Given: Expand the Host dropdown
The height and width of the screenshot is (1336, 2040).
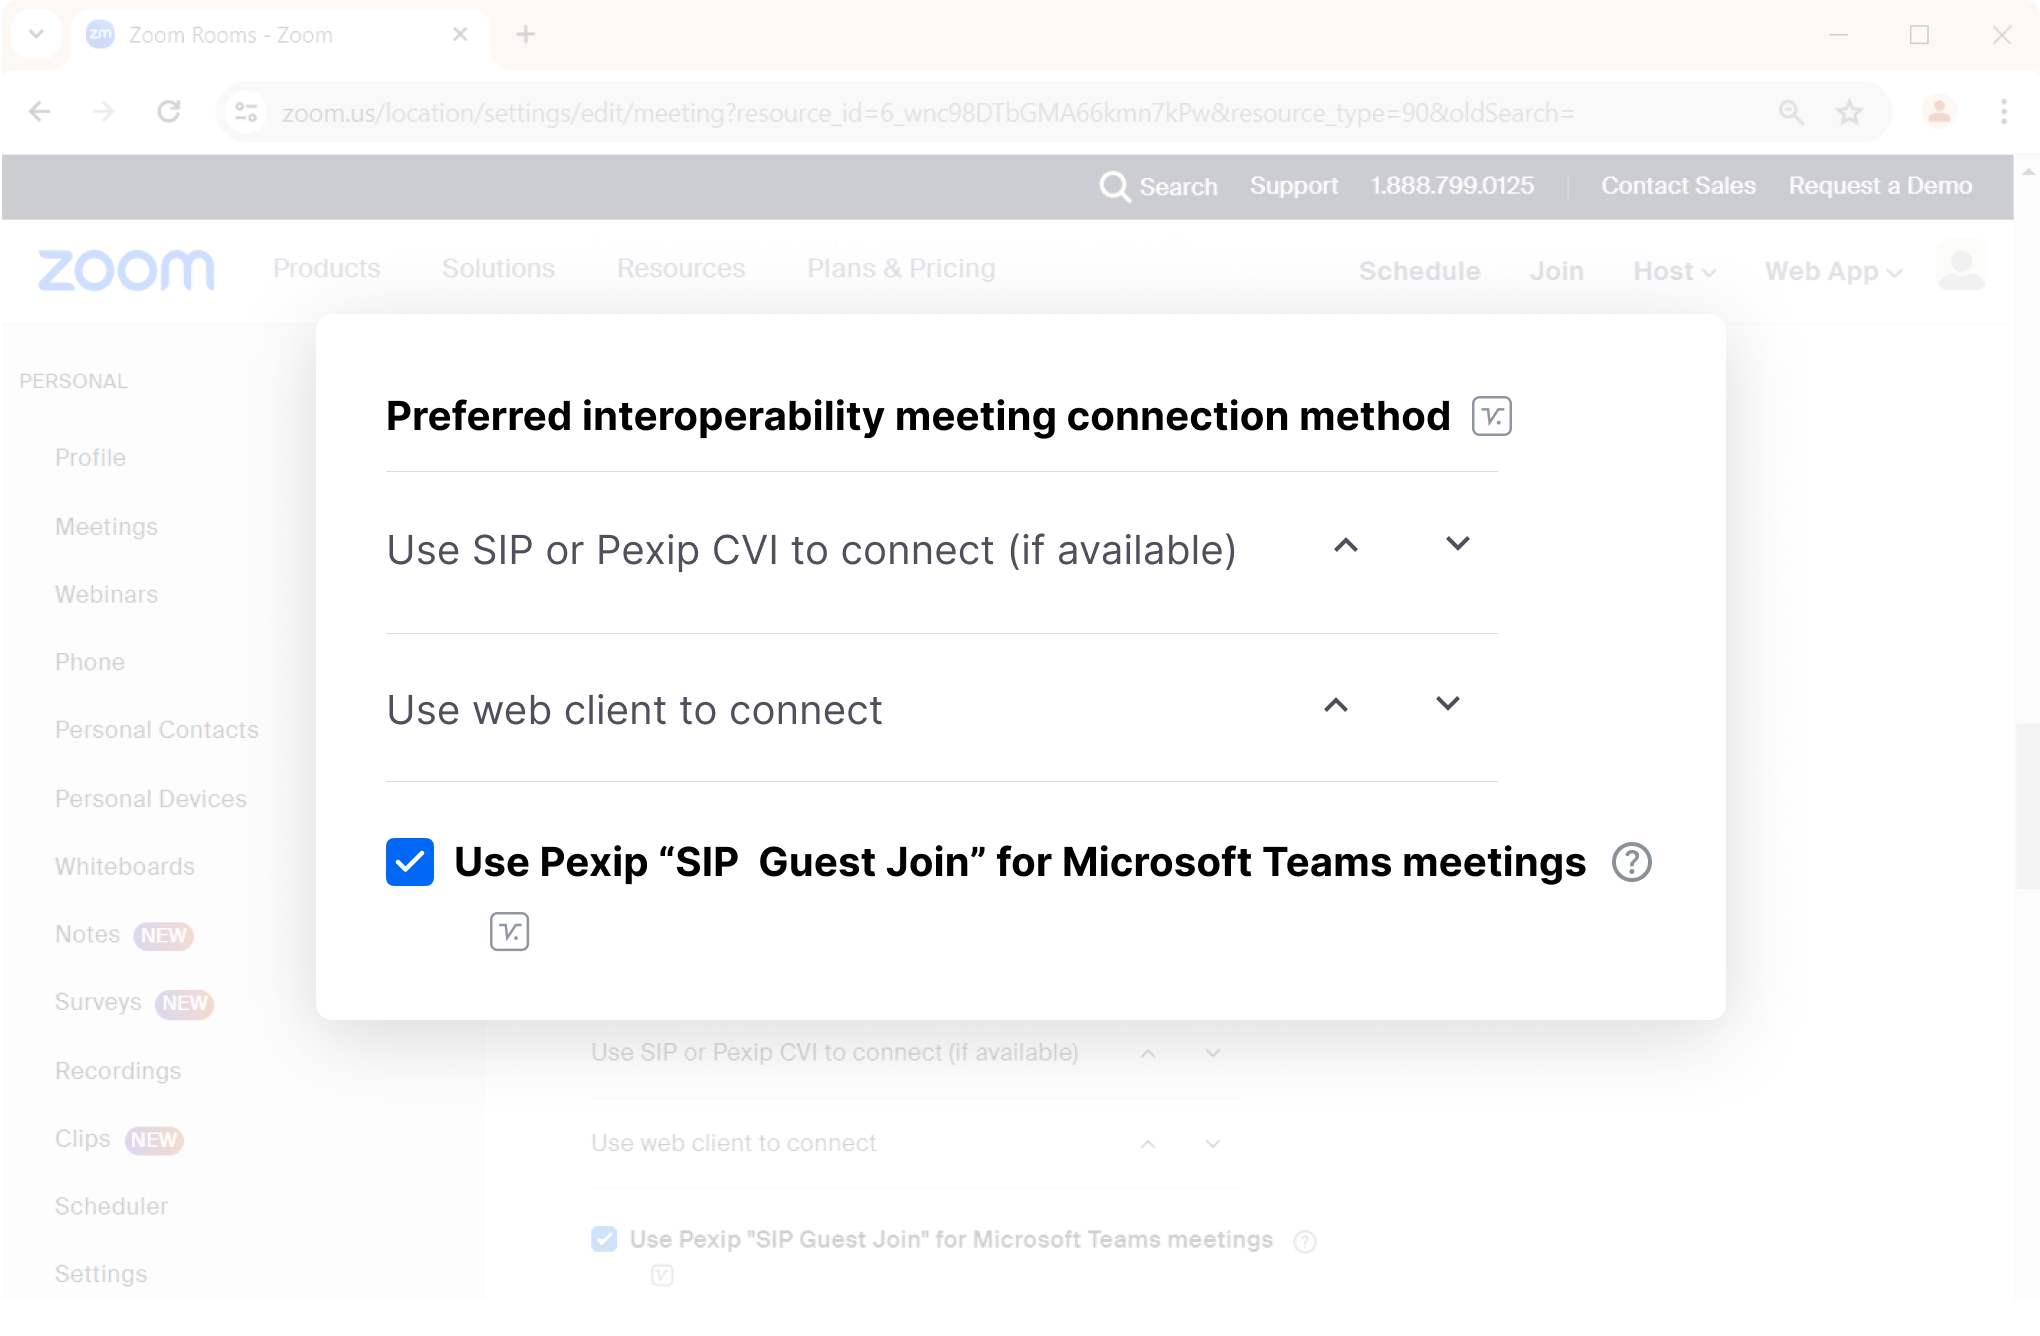Looking at the screenshot, I should tap(1675, 271).
